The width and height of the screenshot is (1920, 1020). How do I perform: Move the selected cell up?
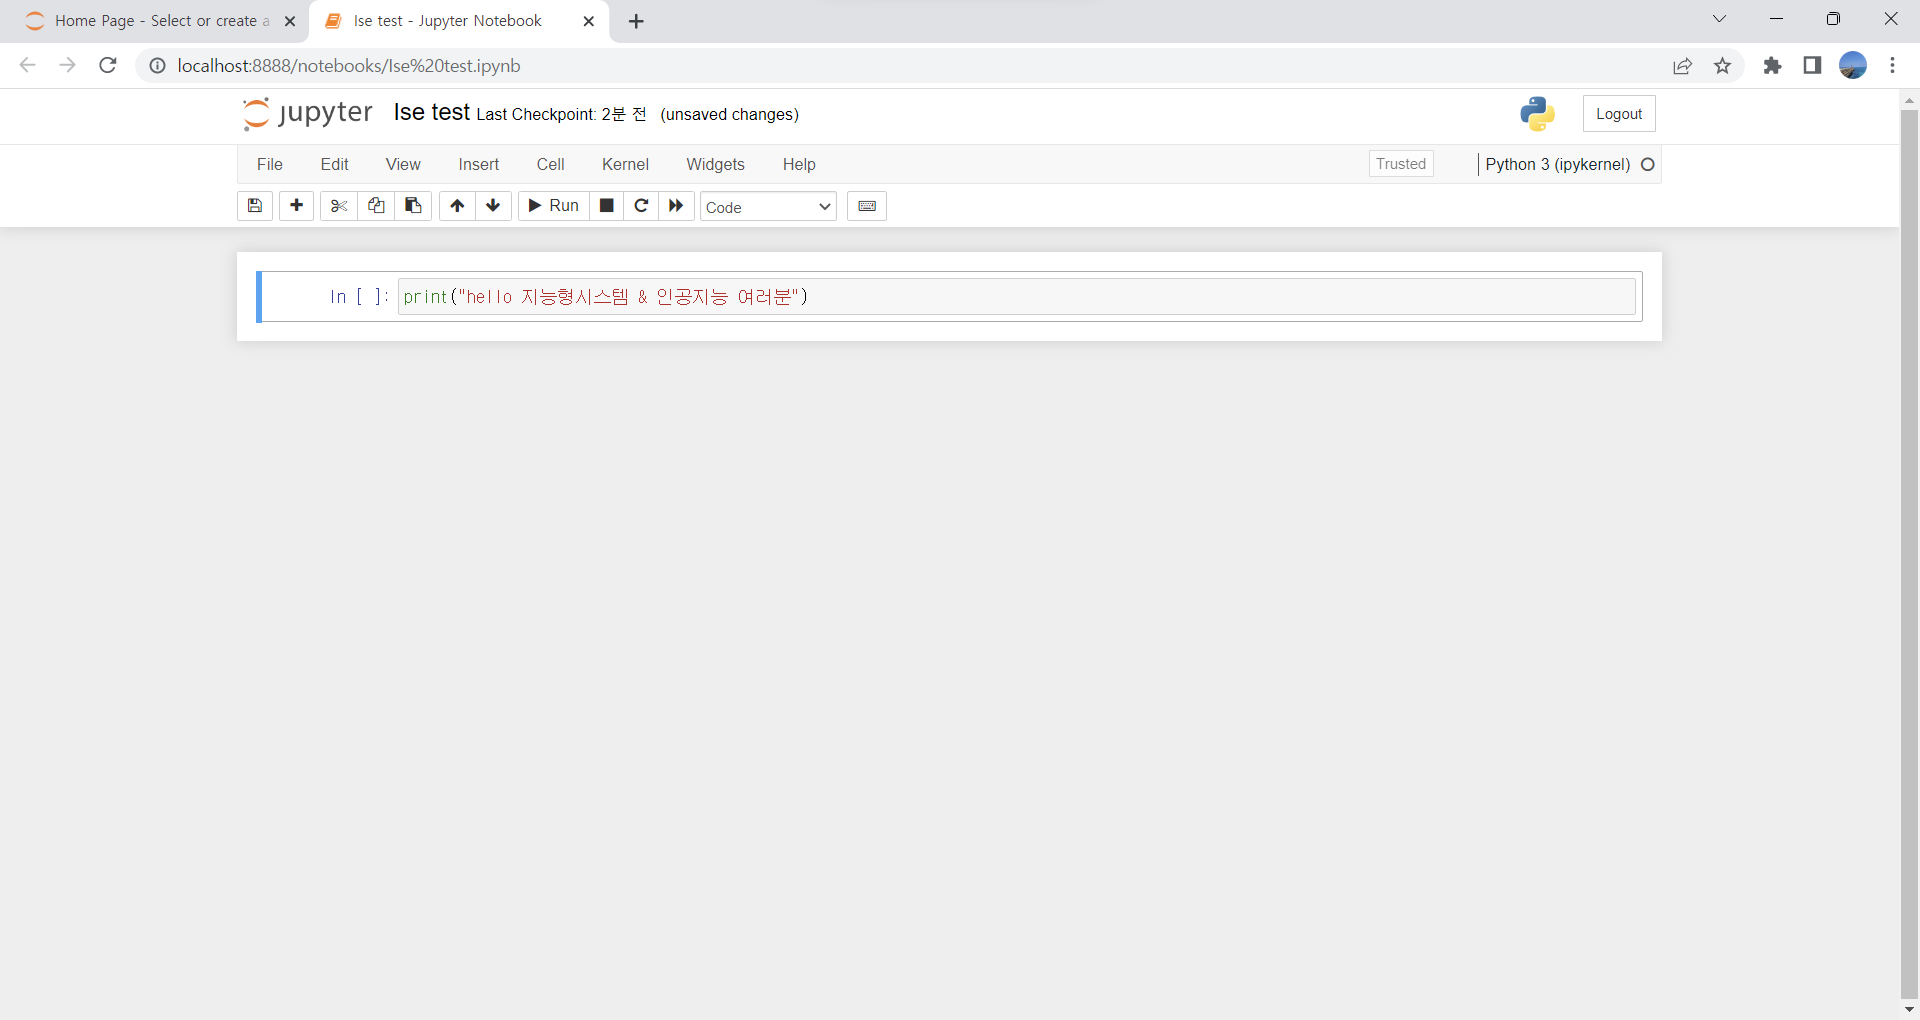point(457,206)
